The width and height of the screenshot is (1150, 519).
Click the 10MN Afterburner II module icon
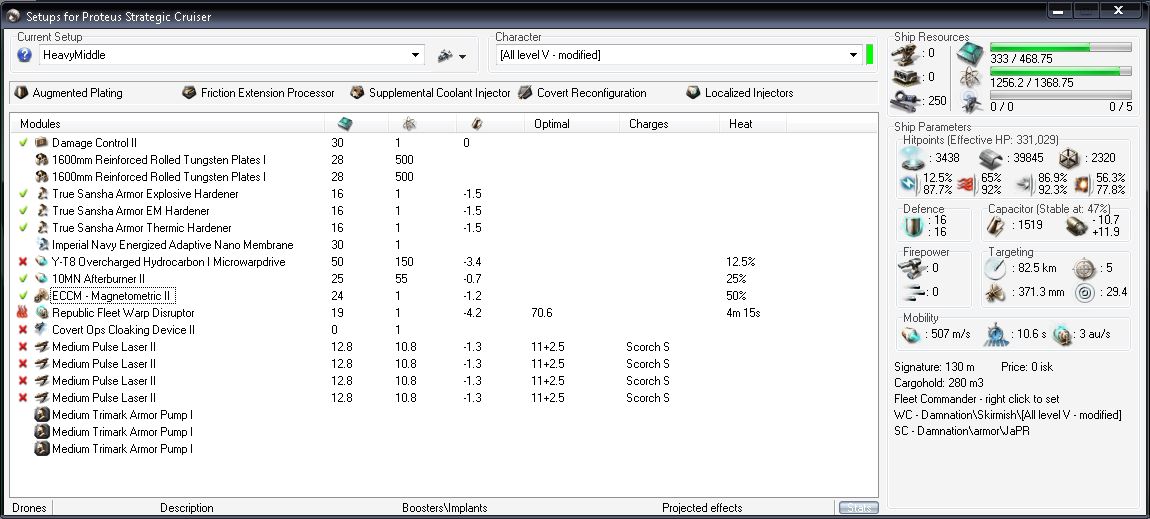click(42, 279)
